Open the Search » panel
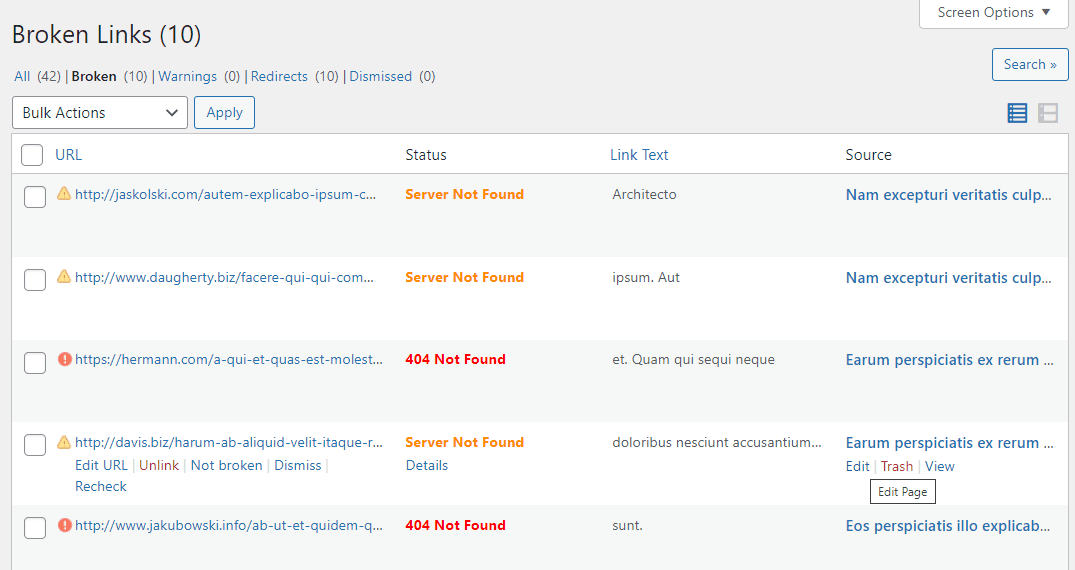Screen dimensions: 1075x570 [1029, 65]
